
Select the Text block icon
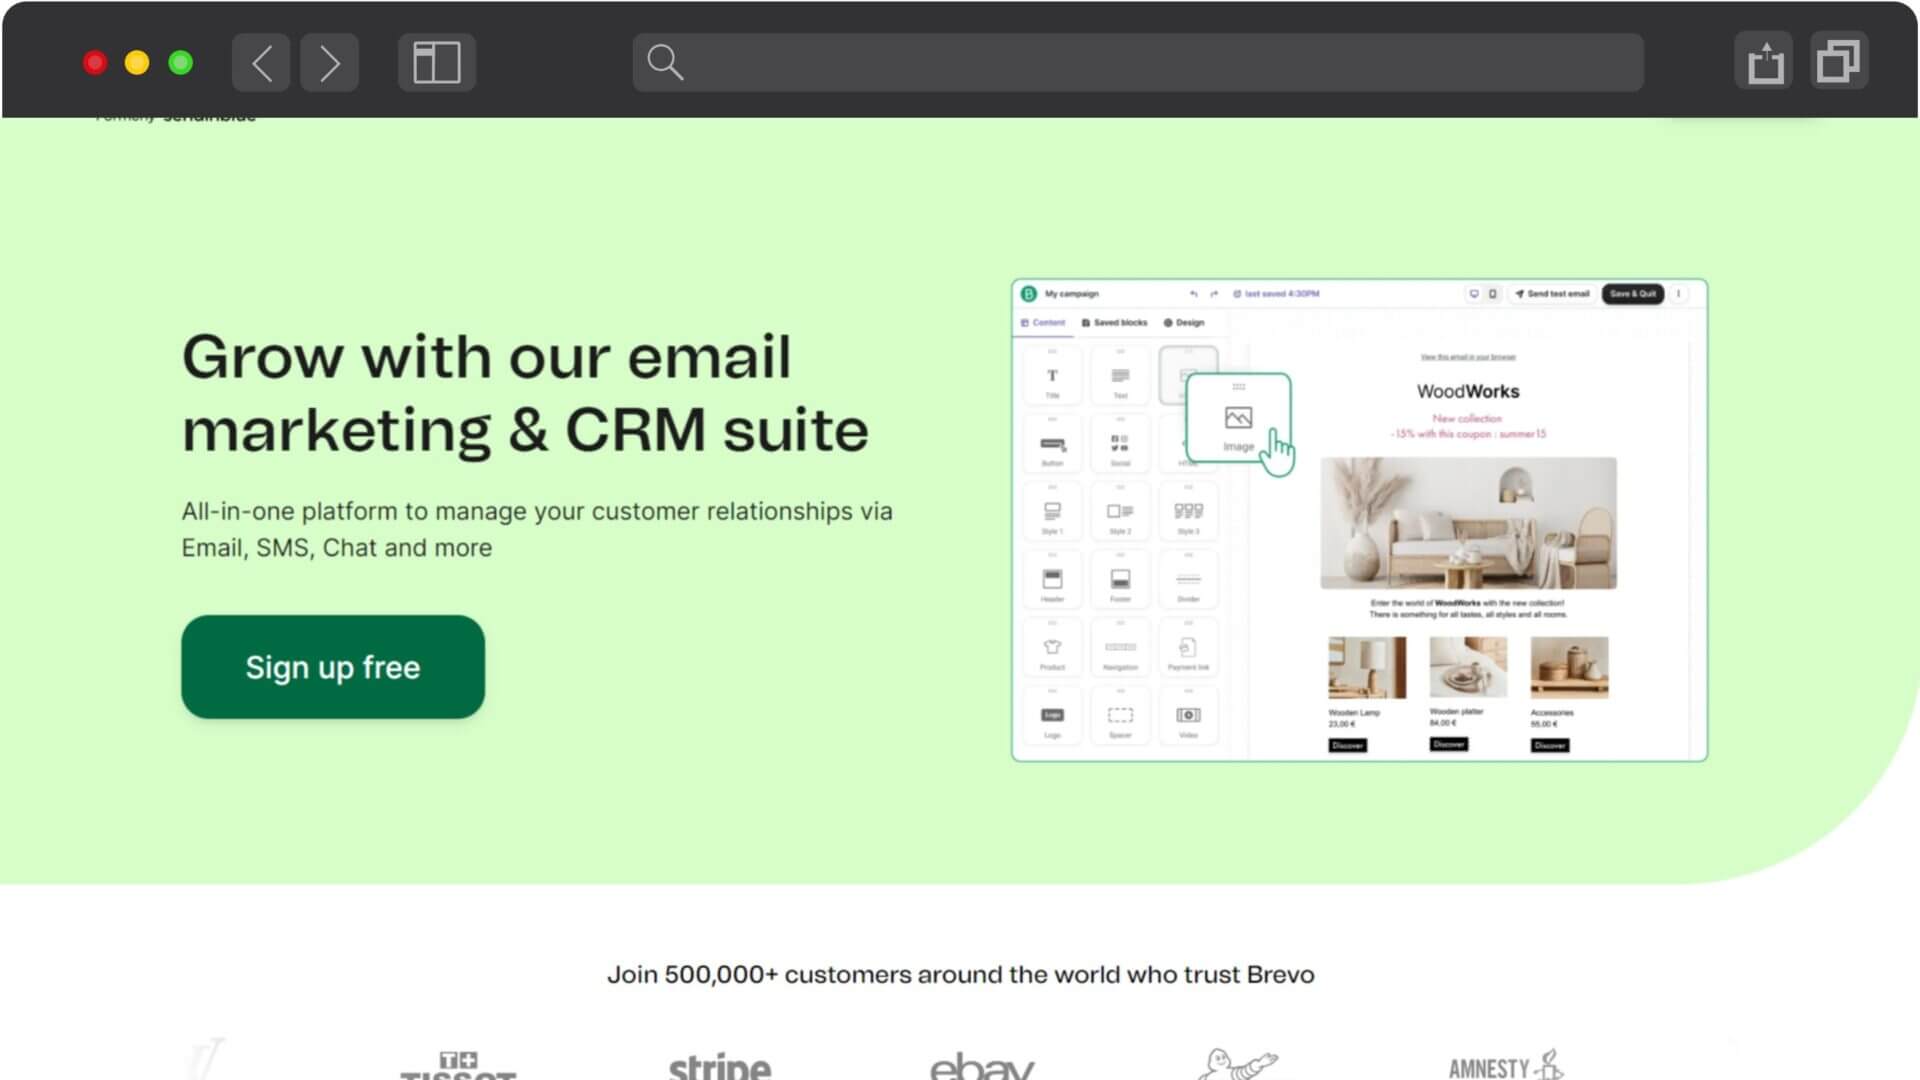coord(1120,377)
